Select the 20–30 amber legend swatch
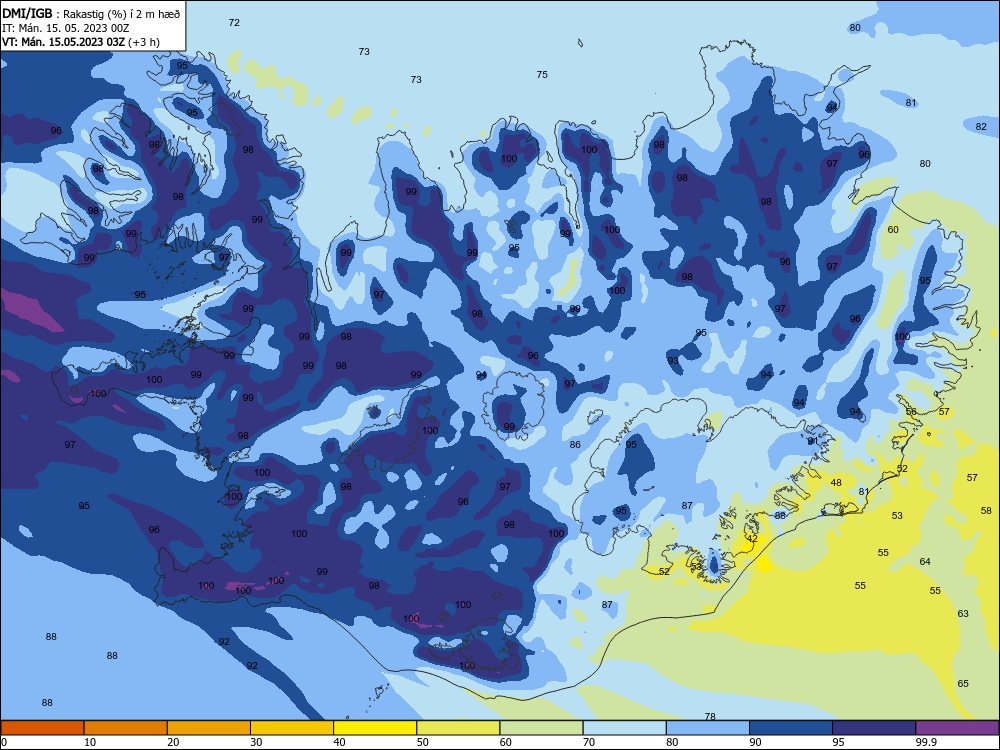Viewport: 1000px width, 750px height. [x=209, y=728]
